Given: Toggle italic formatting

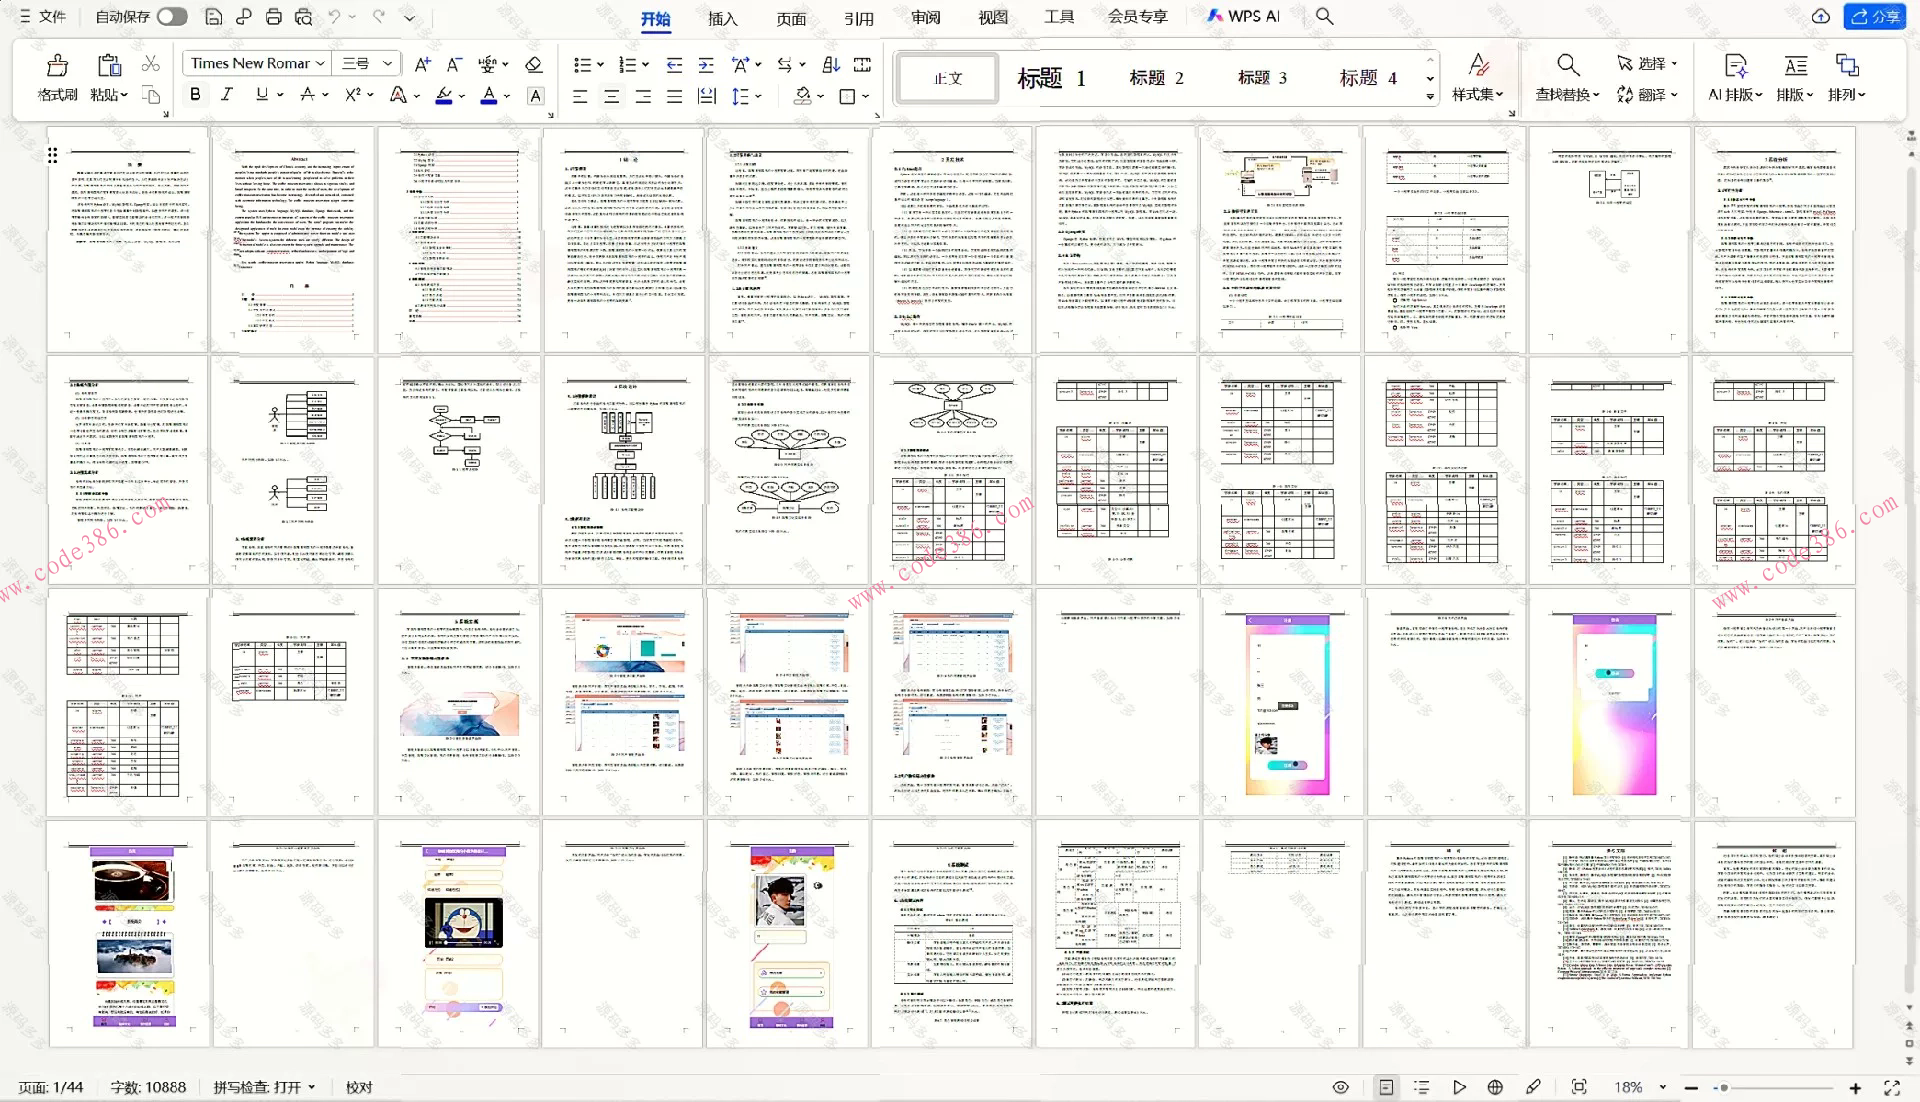Looking at the screenshot, I should point(227,94).
